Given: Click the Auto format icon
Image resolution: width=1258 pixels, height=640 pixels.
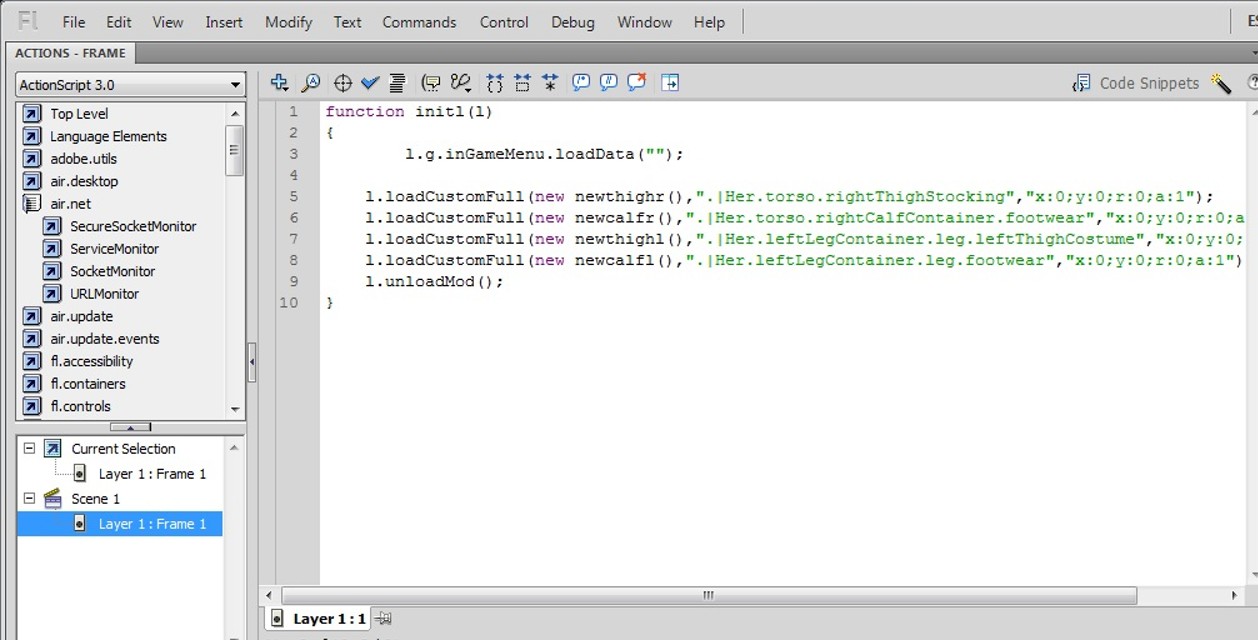Looking at the screenshot, I should (x=397, y=83).
